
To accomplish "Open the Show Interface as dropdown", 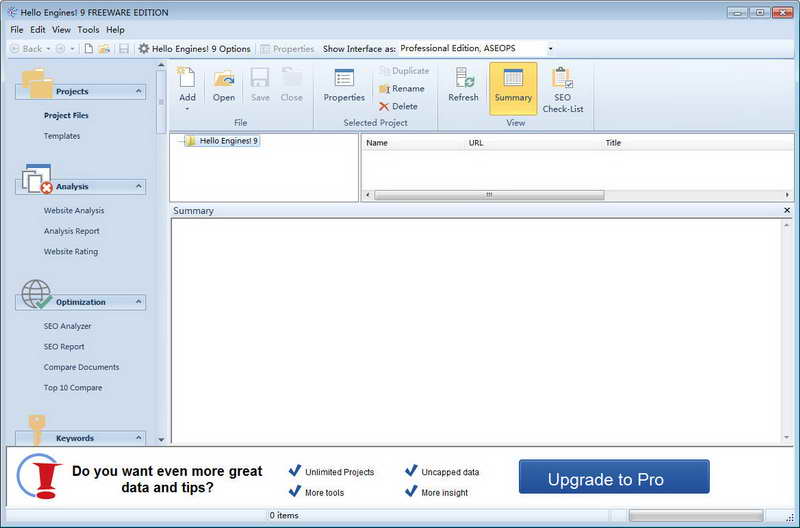I will tap(551, 49).
